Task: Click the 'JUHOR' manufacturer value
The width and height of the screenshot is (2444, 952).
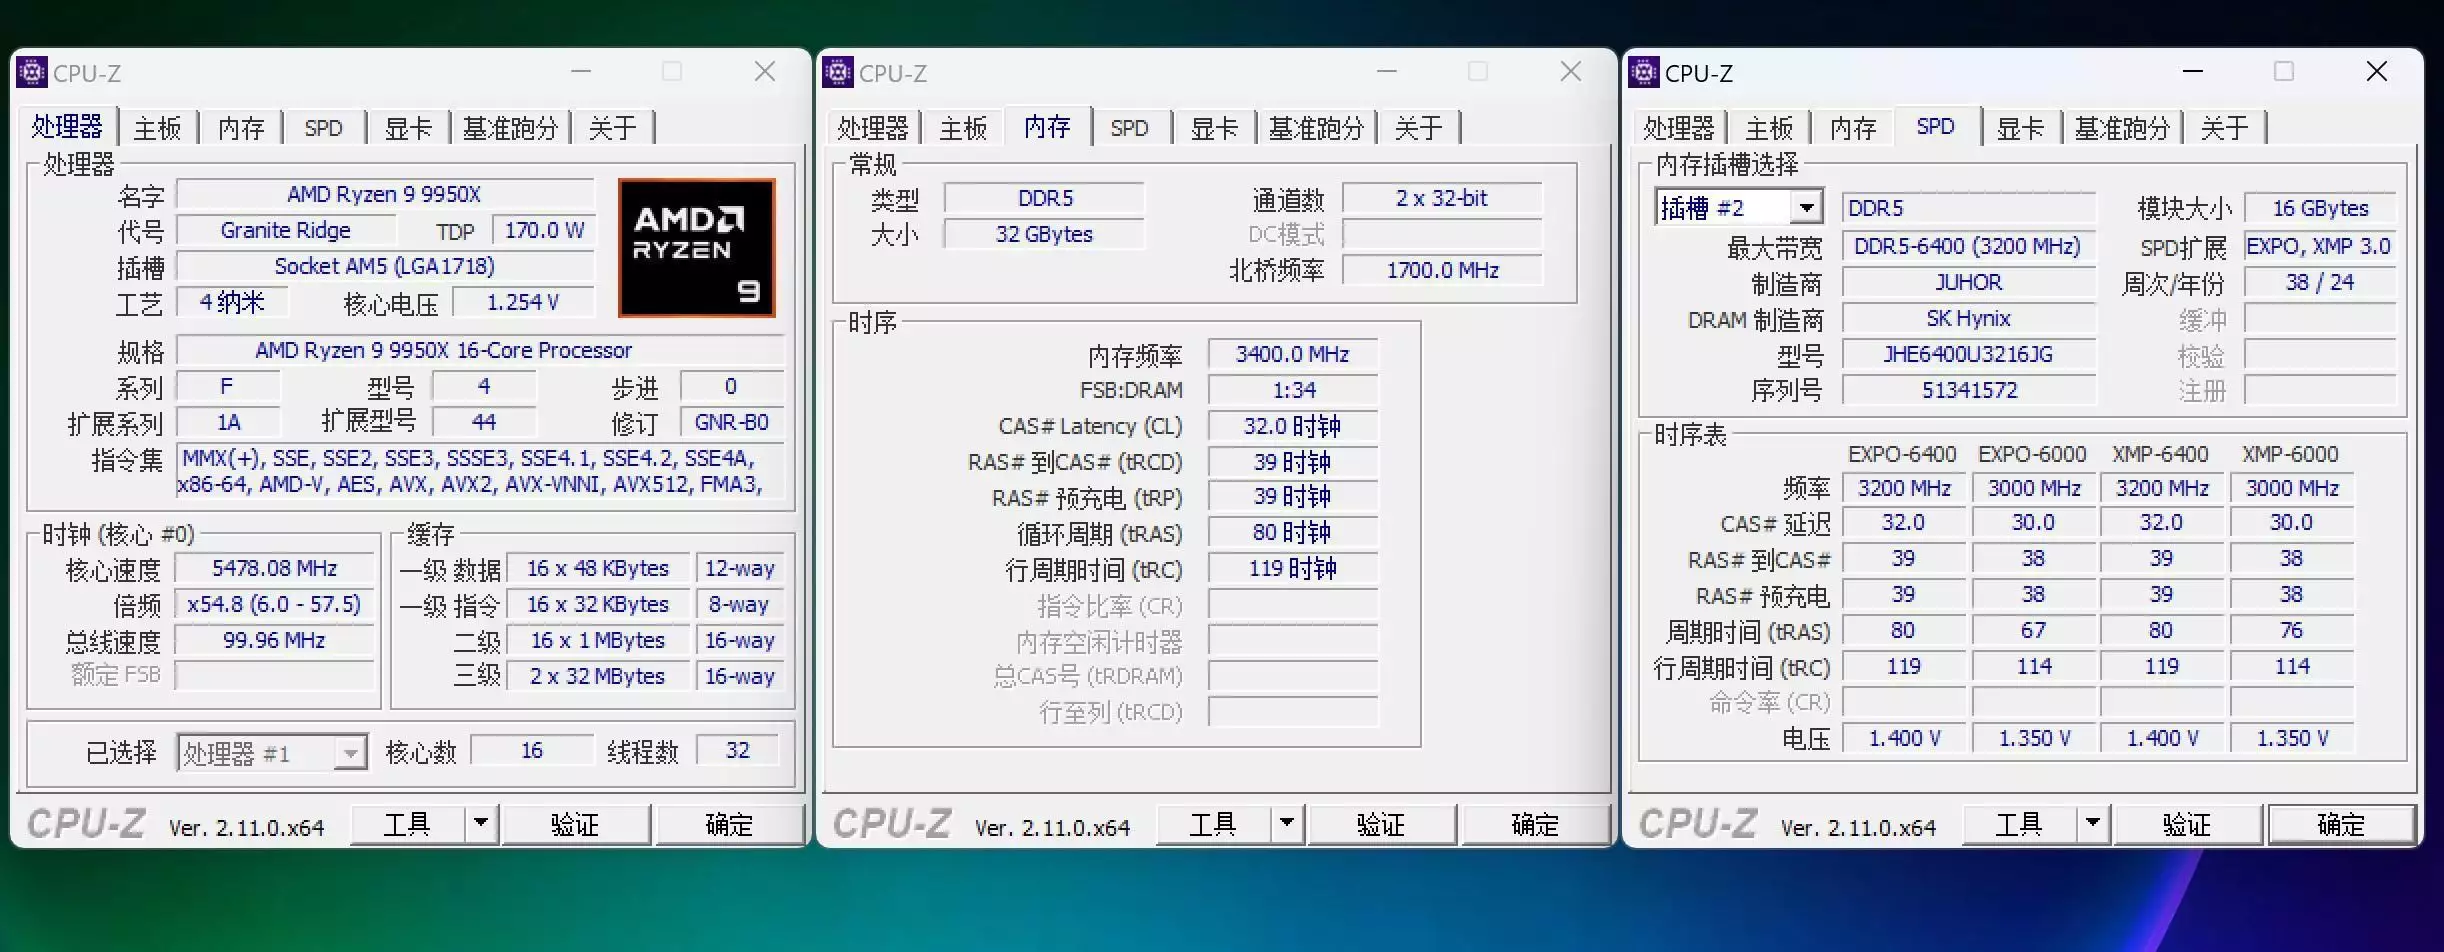Action: [1967, 282]
